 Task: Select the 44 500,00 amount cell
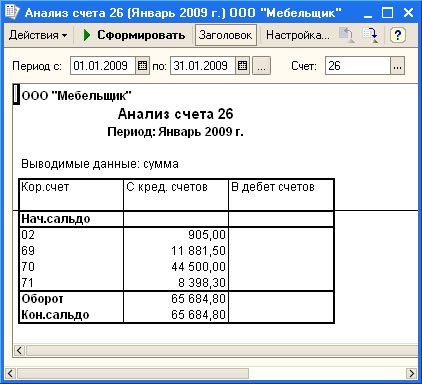176,267
